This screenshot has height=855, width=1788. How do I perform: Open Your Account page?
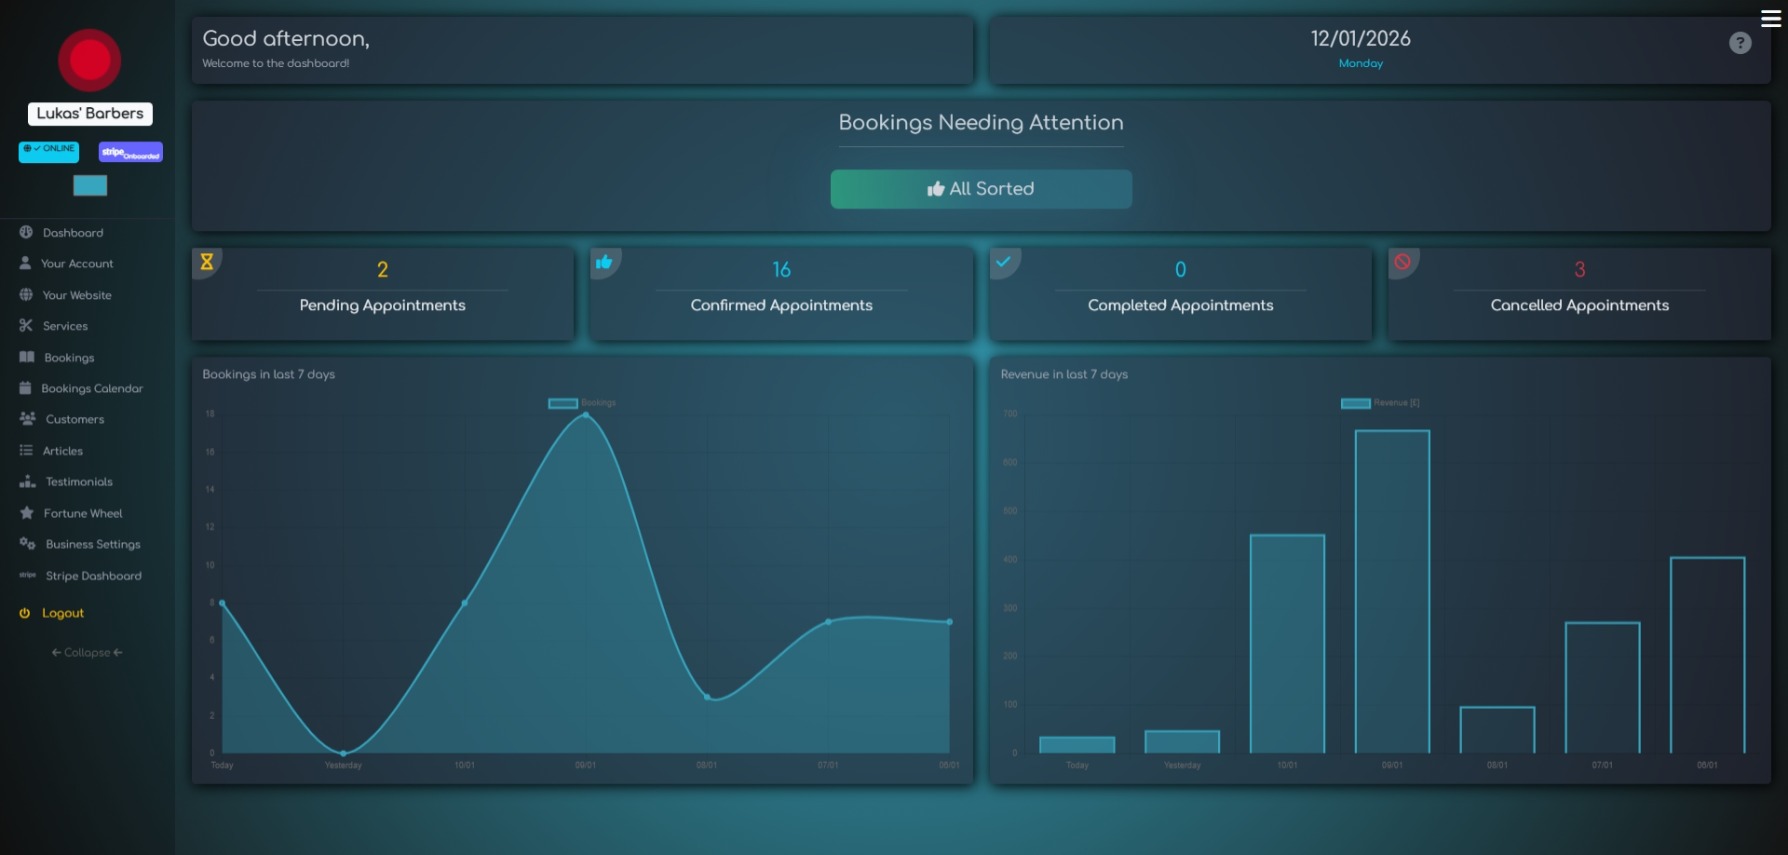(77, 264)
